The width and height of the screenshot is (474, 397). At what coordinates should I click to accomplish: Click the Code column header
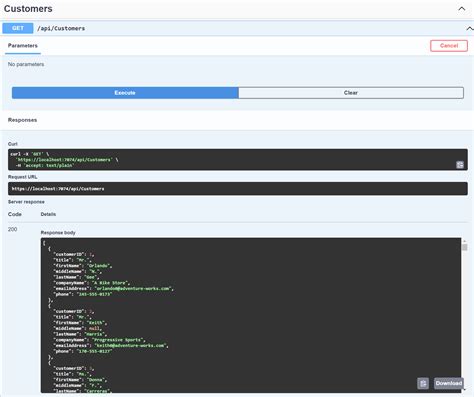point(15,214)
